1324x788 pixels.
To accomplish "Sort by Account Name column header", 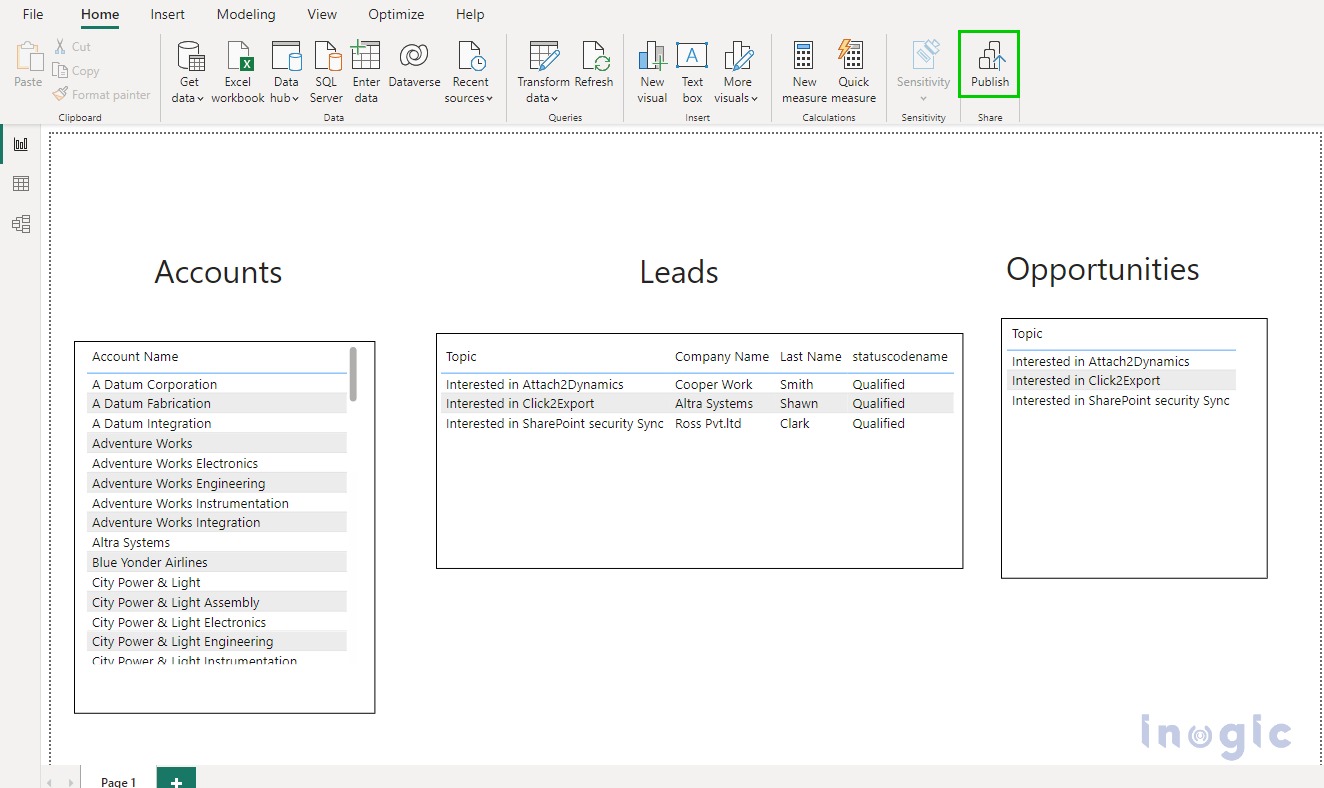I will (135, 357).
